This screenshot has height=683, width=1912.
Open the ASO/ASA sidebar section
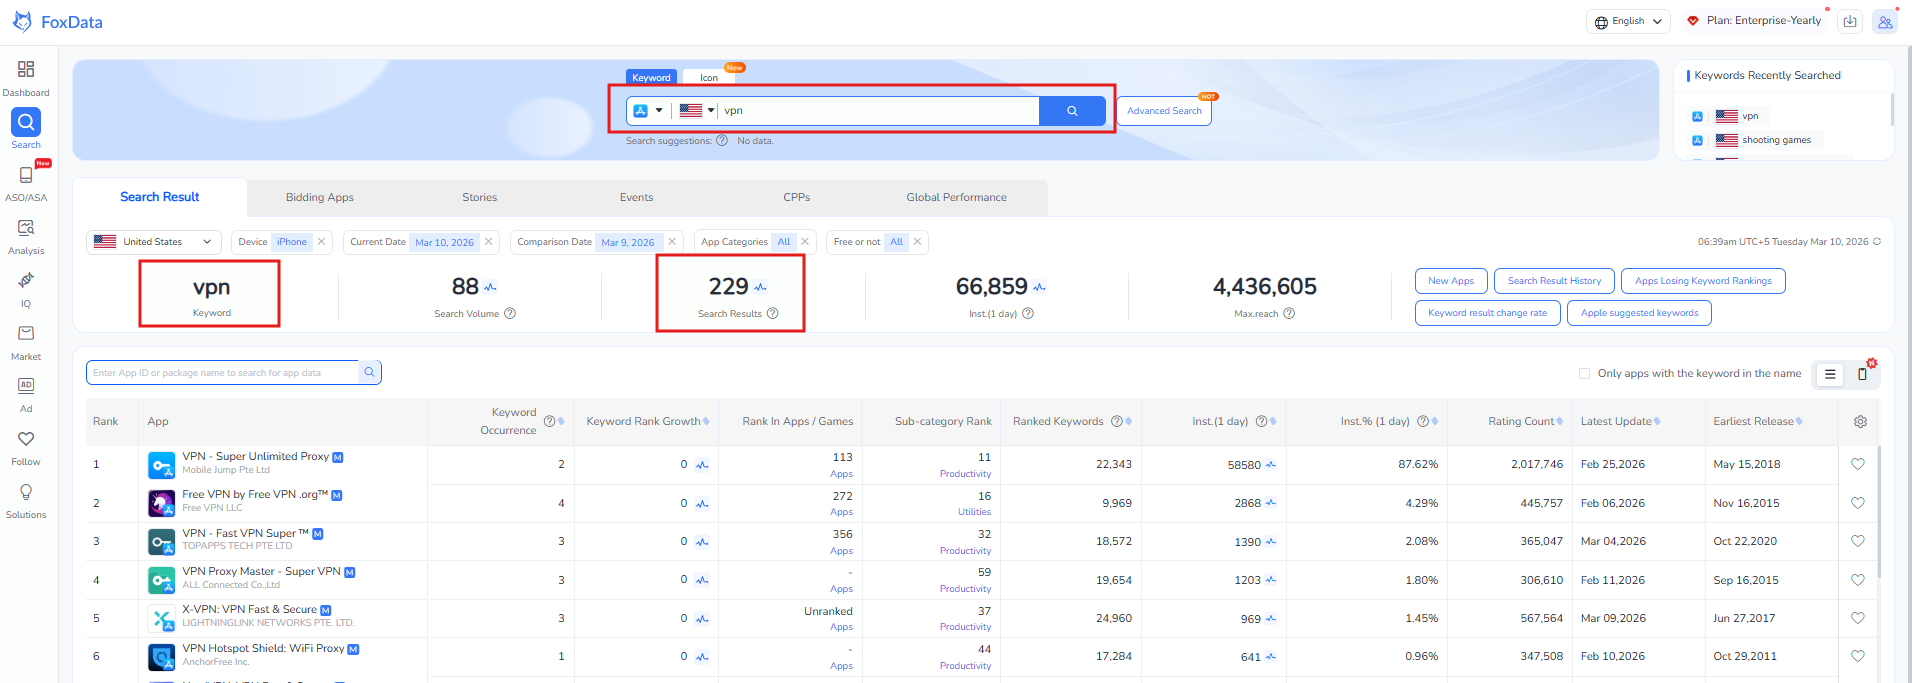coord(26,183)
